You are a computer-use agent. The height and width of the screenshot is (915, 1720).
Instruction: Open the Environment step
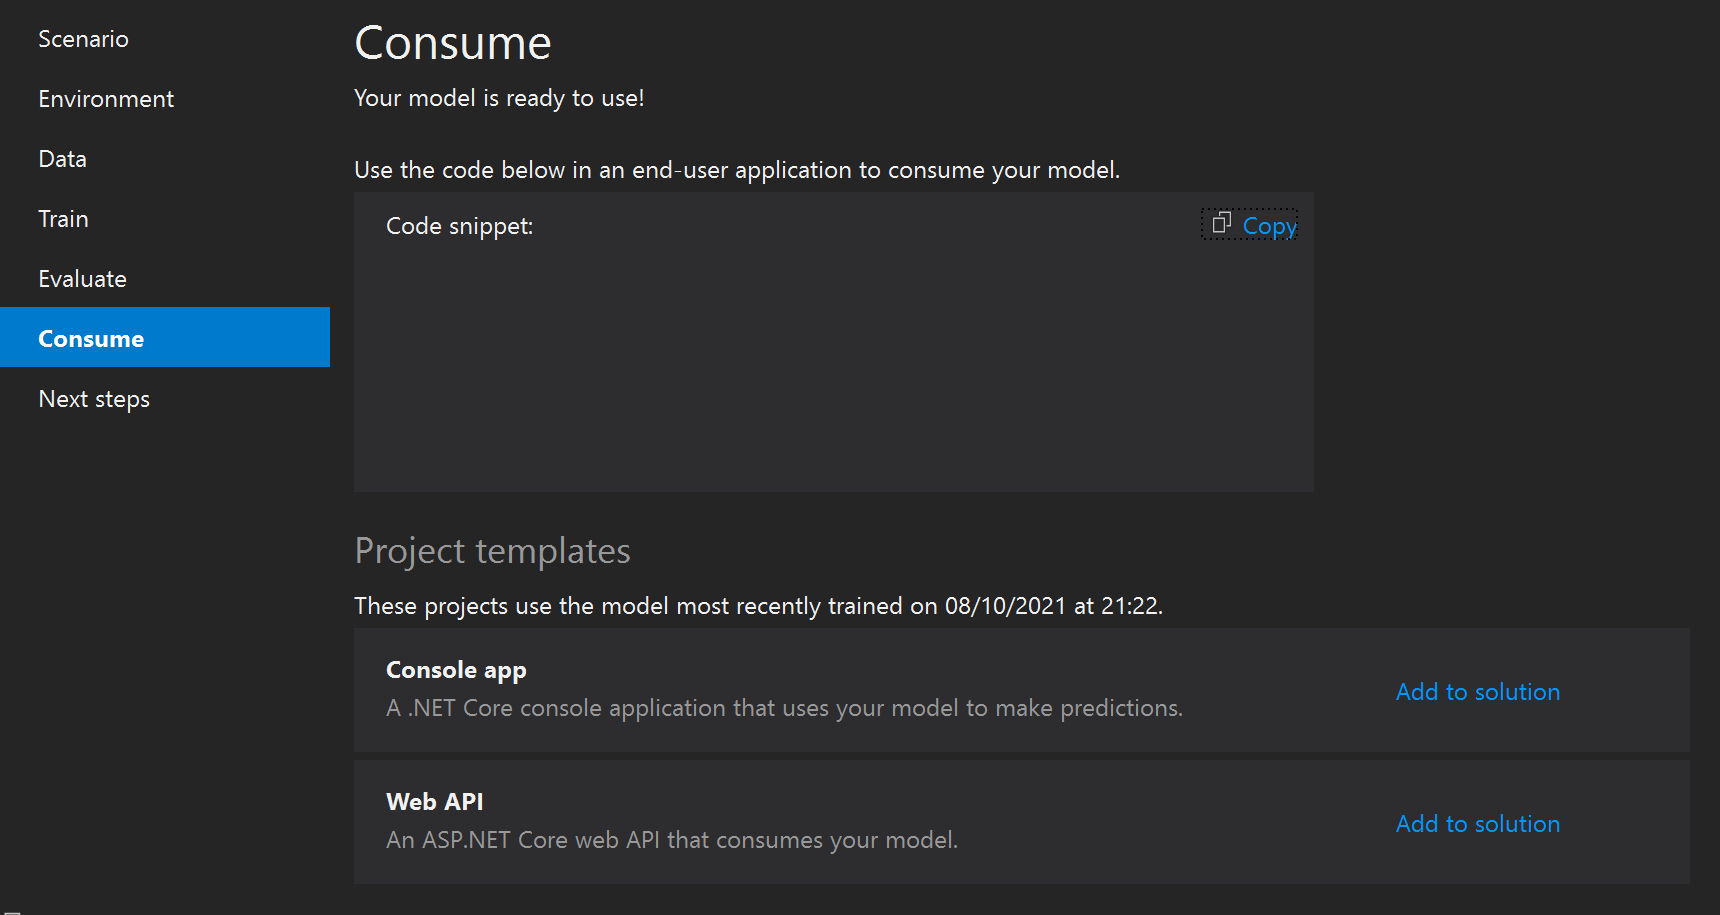point(105,98)
